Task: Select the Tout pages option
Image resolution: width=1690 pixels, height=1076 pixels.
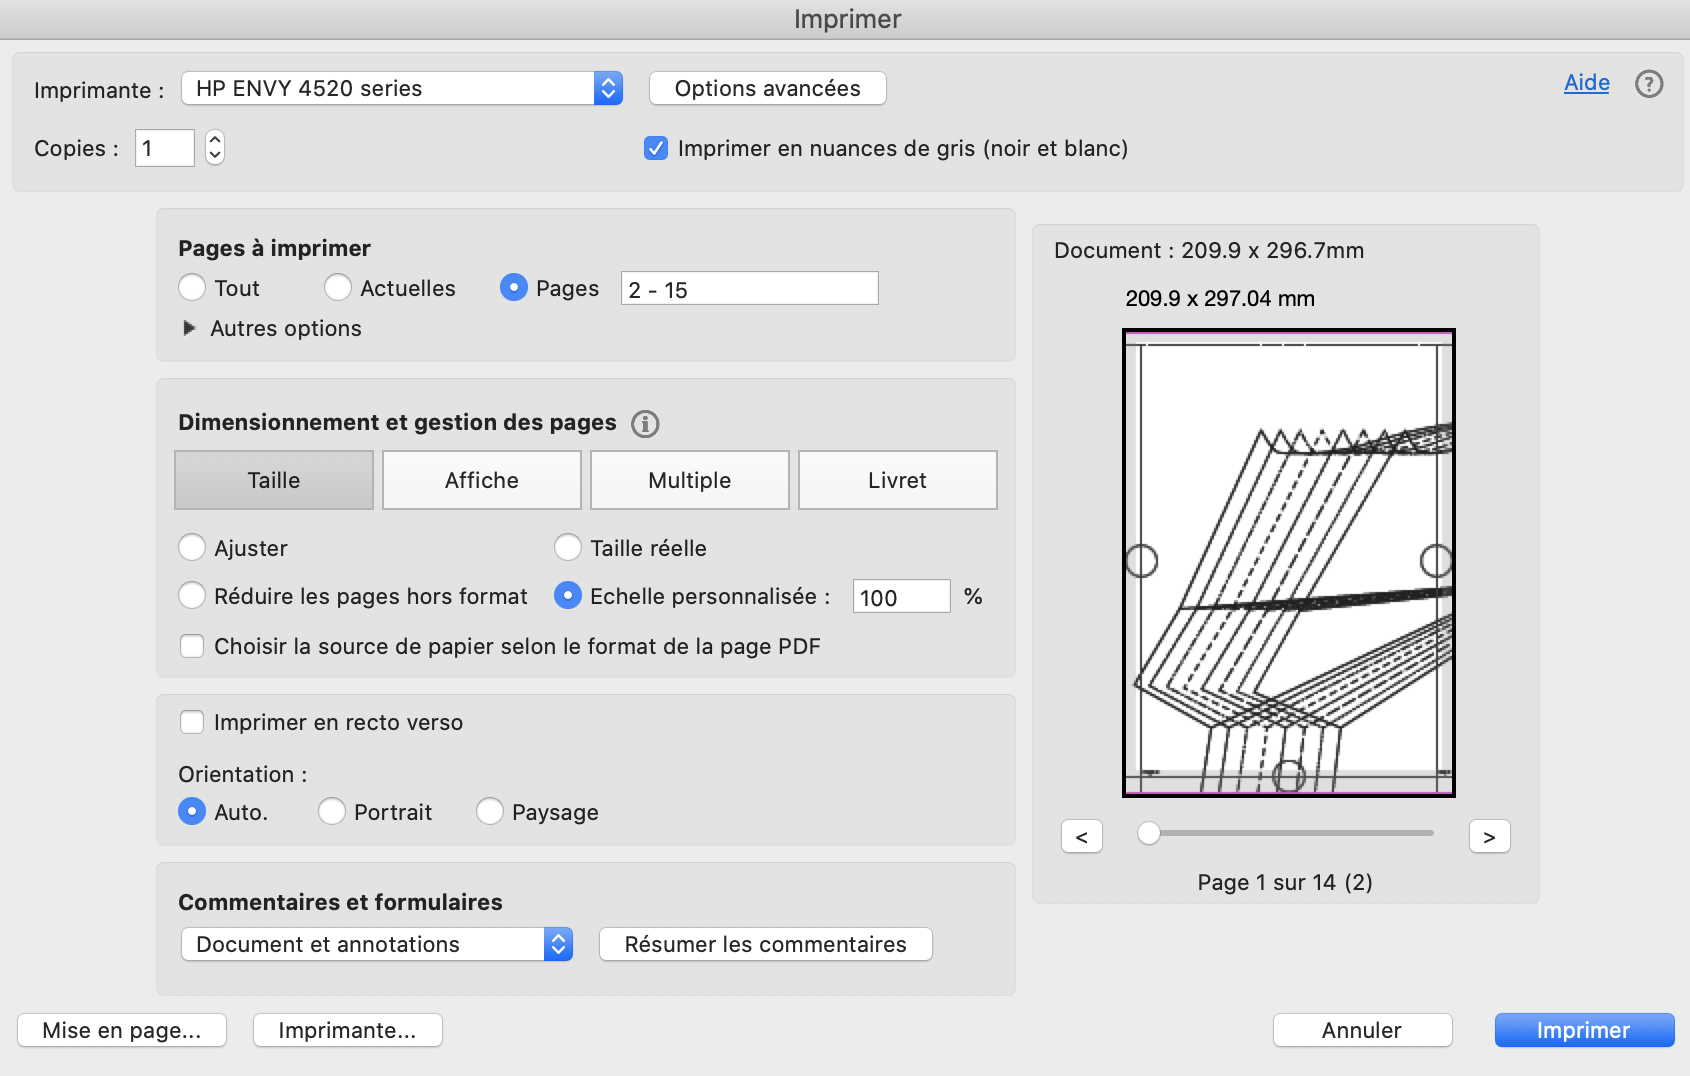Action: (x=192, y=288)
